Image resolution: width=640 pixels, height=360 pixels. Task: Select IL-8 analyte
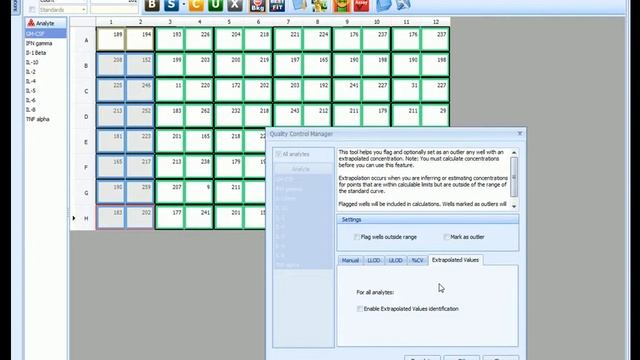46,109
